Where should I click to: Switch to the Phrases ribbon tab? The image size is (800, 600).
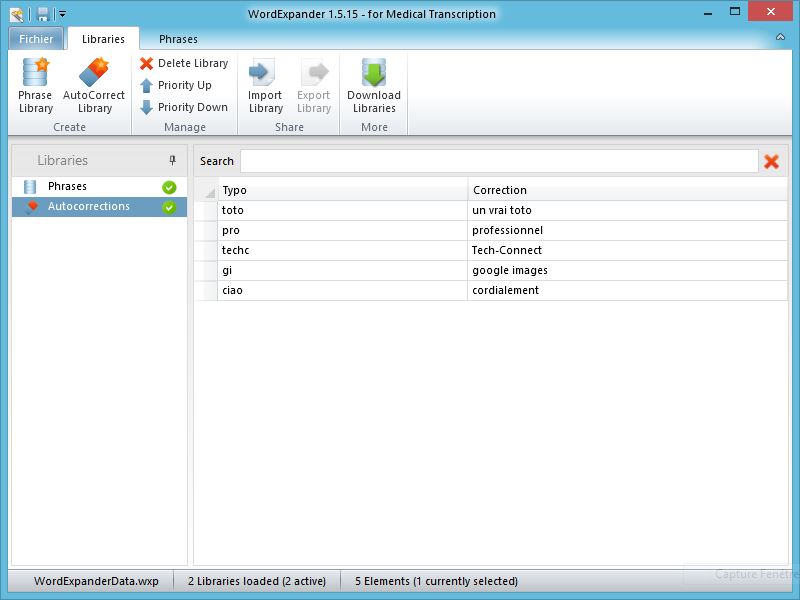tap(178, 39)
